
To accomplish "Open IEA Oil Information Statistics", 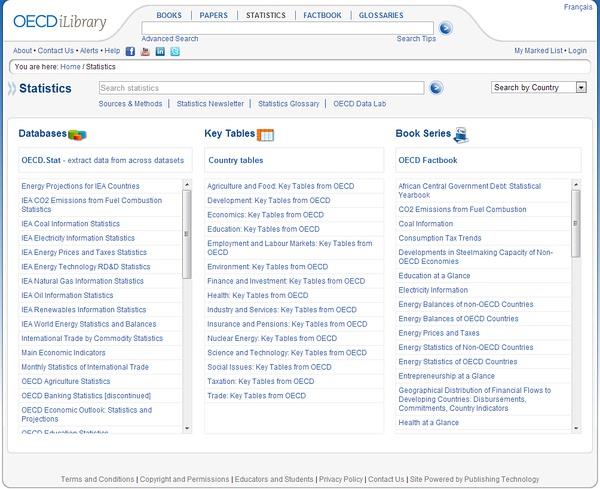I will (x=67, y=295).
